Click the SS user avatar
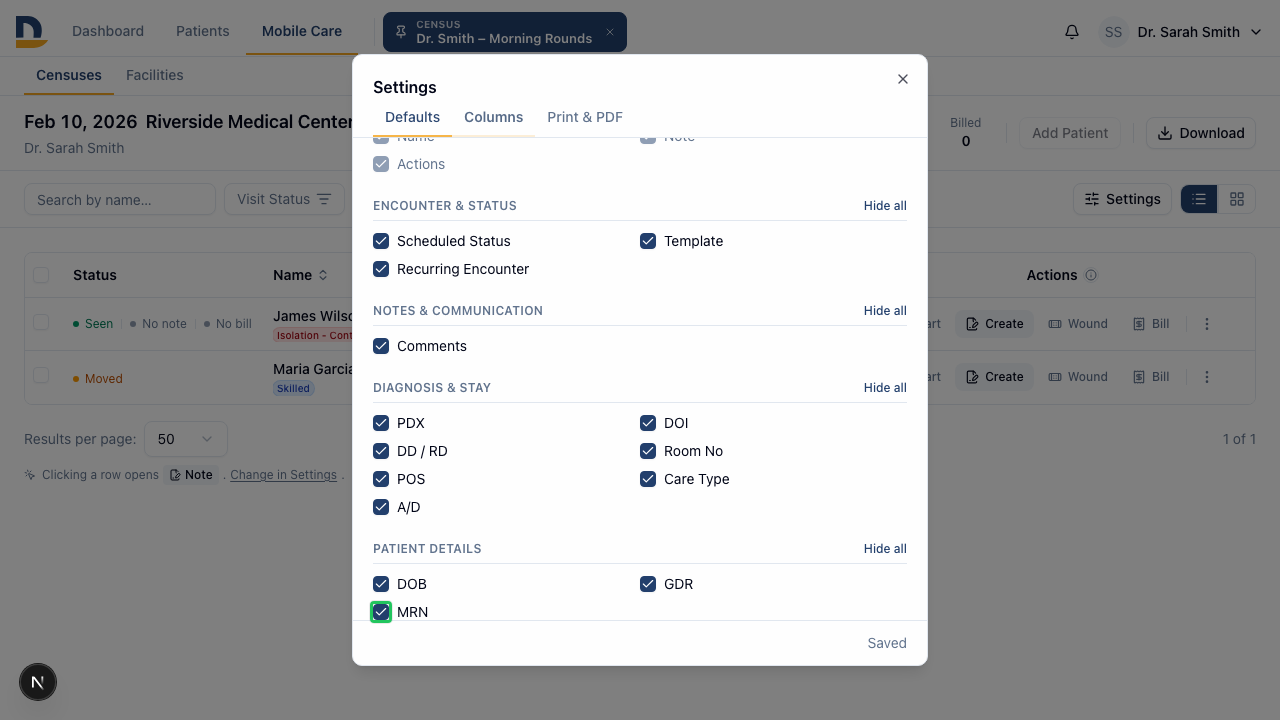 pos(1113,32)
